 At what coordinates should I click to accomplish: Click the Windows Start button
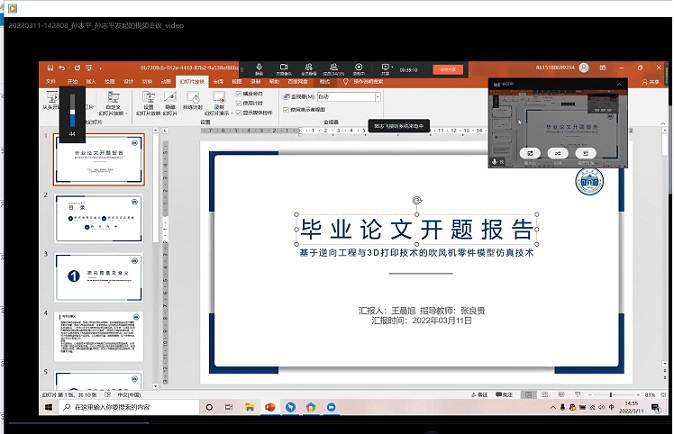[x=49, y=407]
